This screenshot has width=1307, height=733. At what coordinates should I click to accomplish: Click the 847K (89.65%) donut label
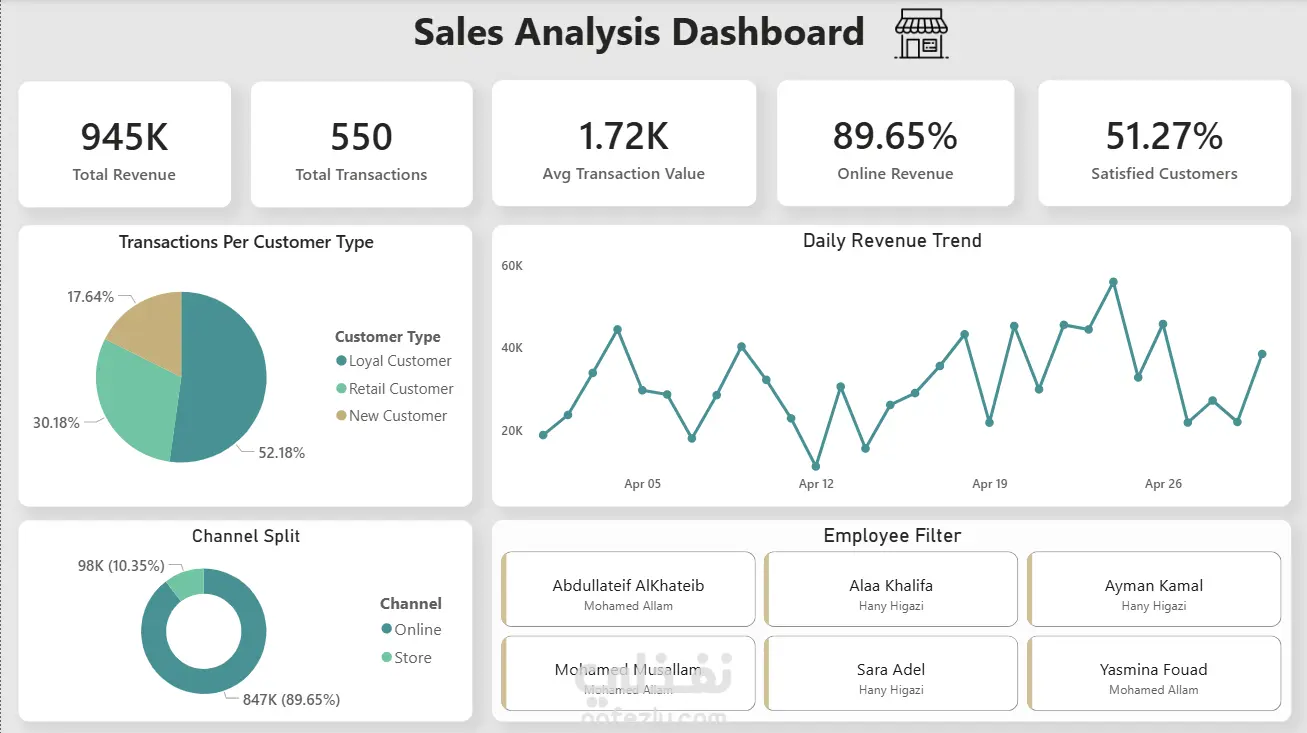292,700
